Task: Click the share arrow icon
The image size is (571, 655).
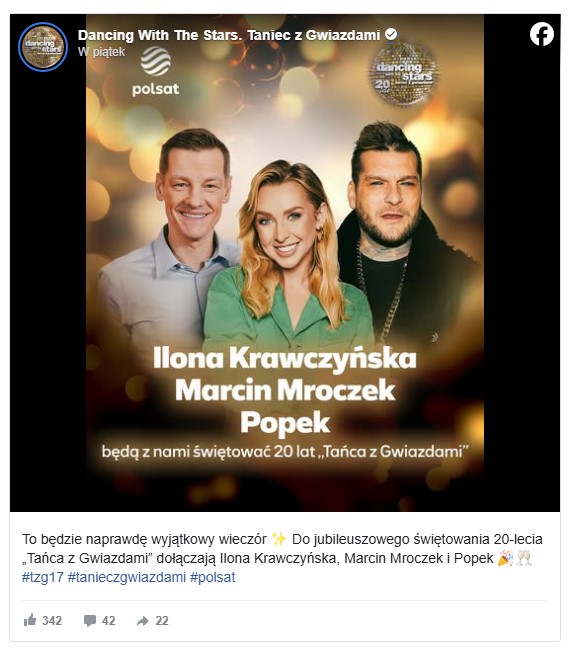Action: (142, 621)
